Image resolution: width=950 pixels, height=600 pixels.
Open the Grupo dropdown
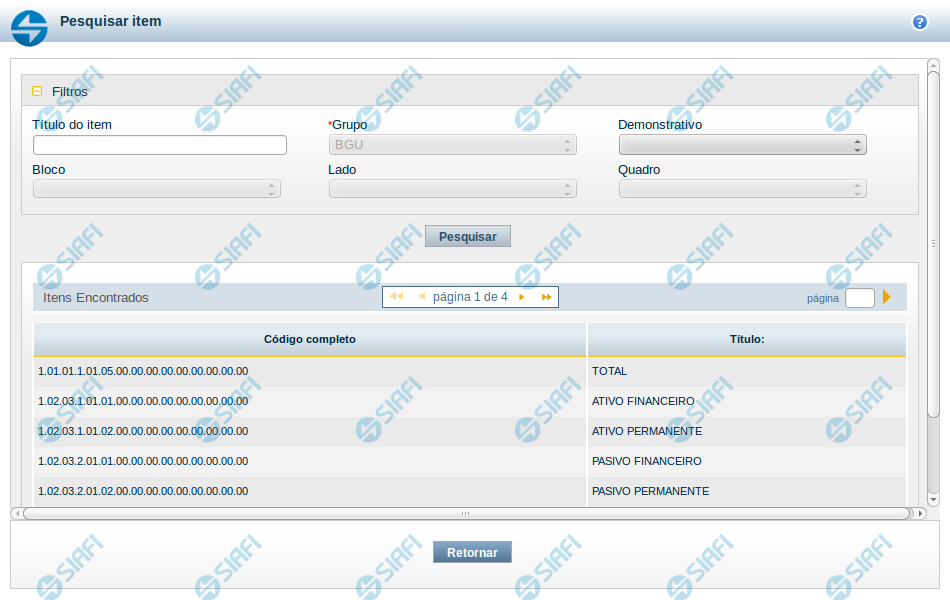(452, 145)
